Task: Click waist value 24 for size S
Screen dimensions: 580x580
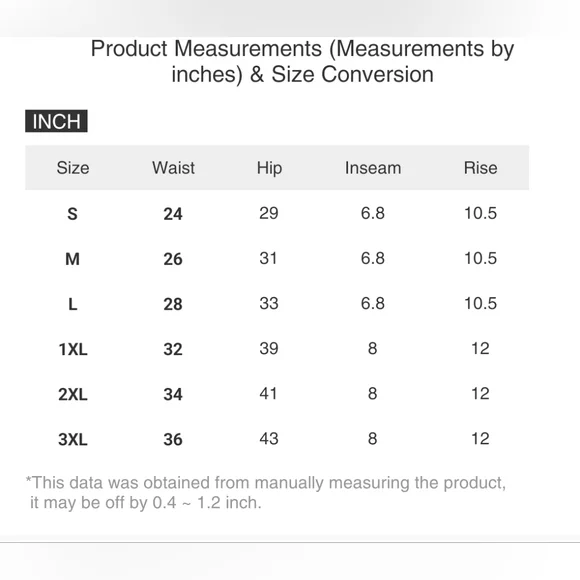Action: tap(173, 214)
